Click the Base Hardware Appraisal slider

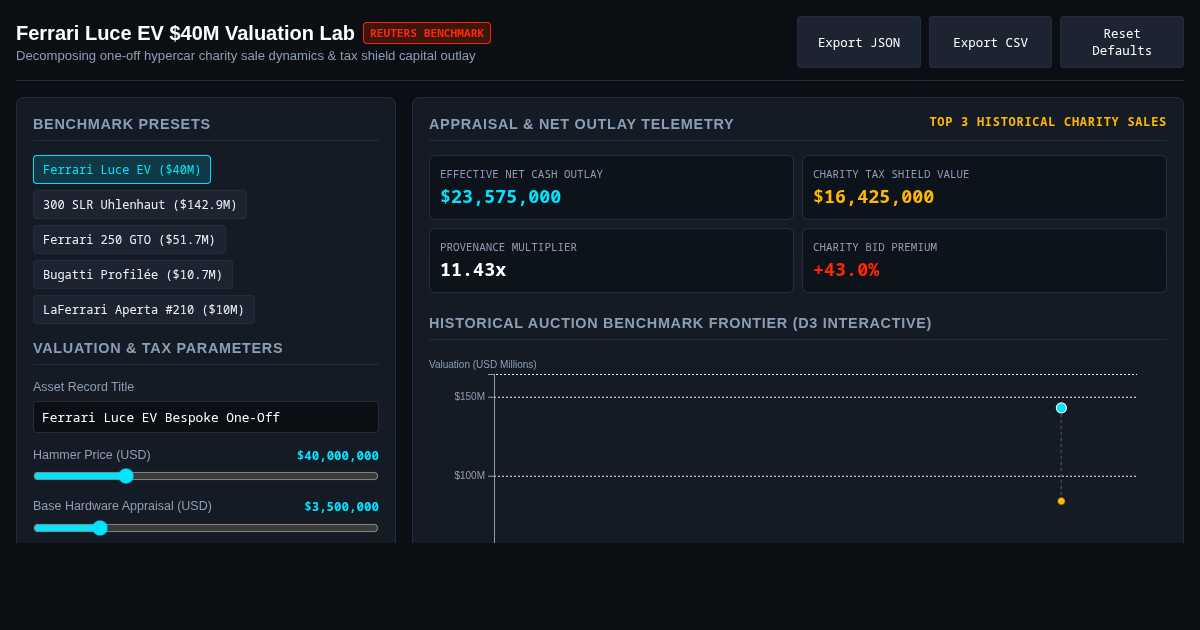point(206,528)
